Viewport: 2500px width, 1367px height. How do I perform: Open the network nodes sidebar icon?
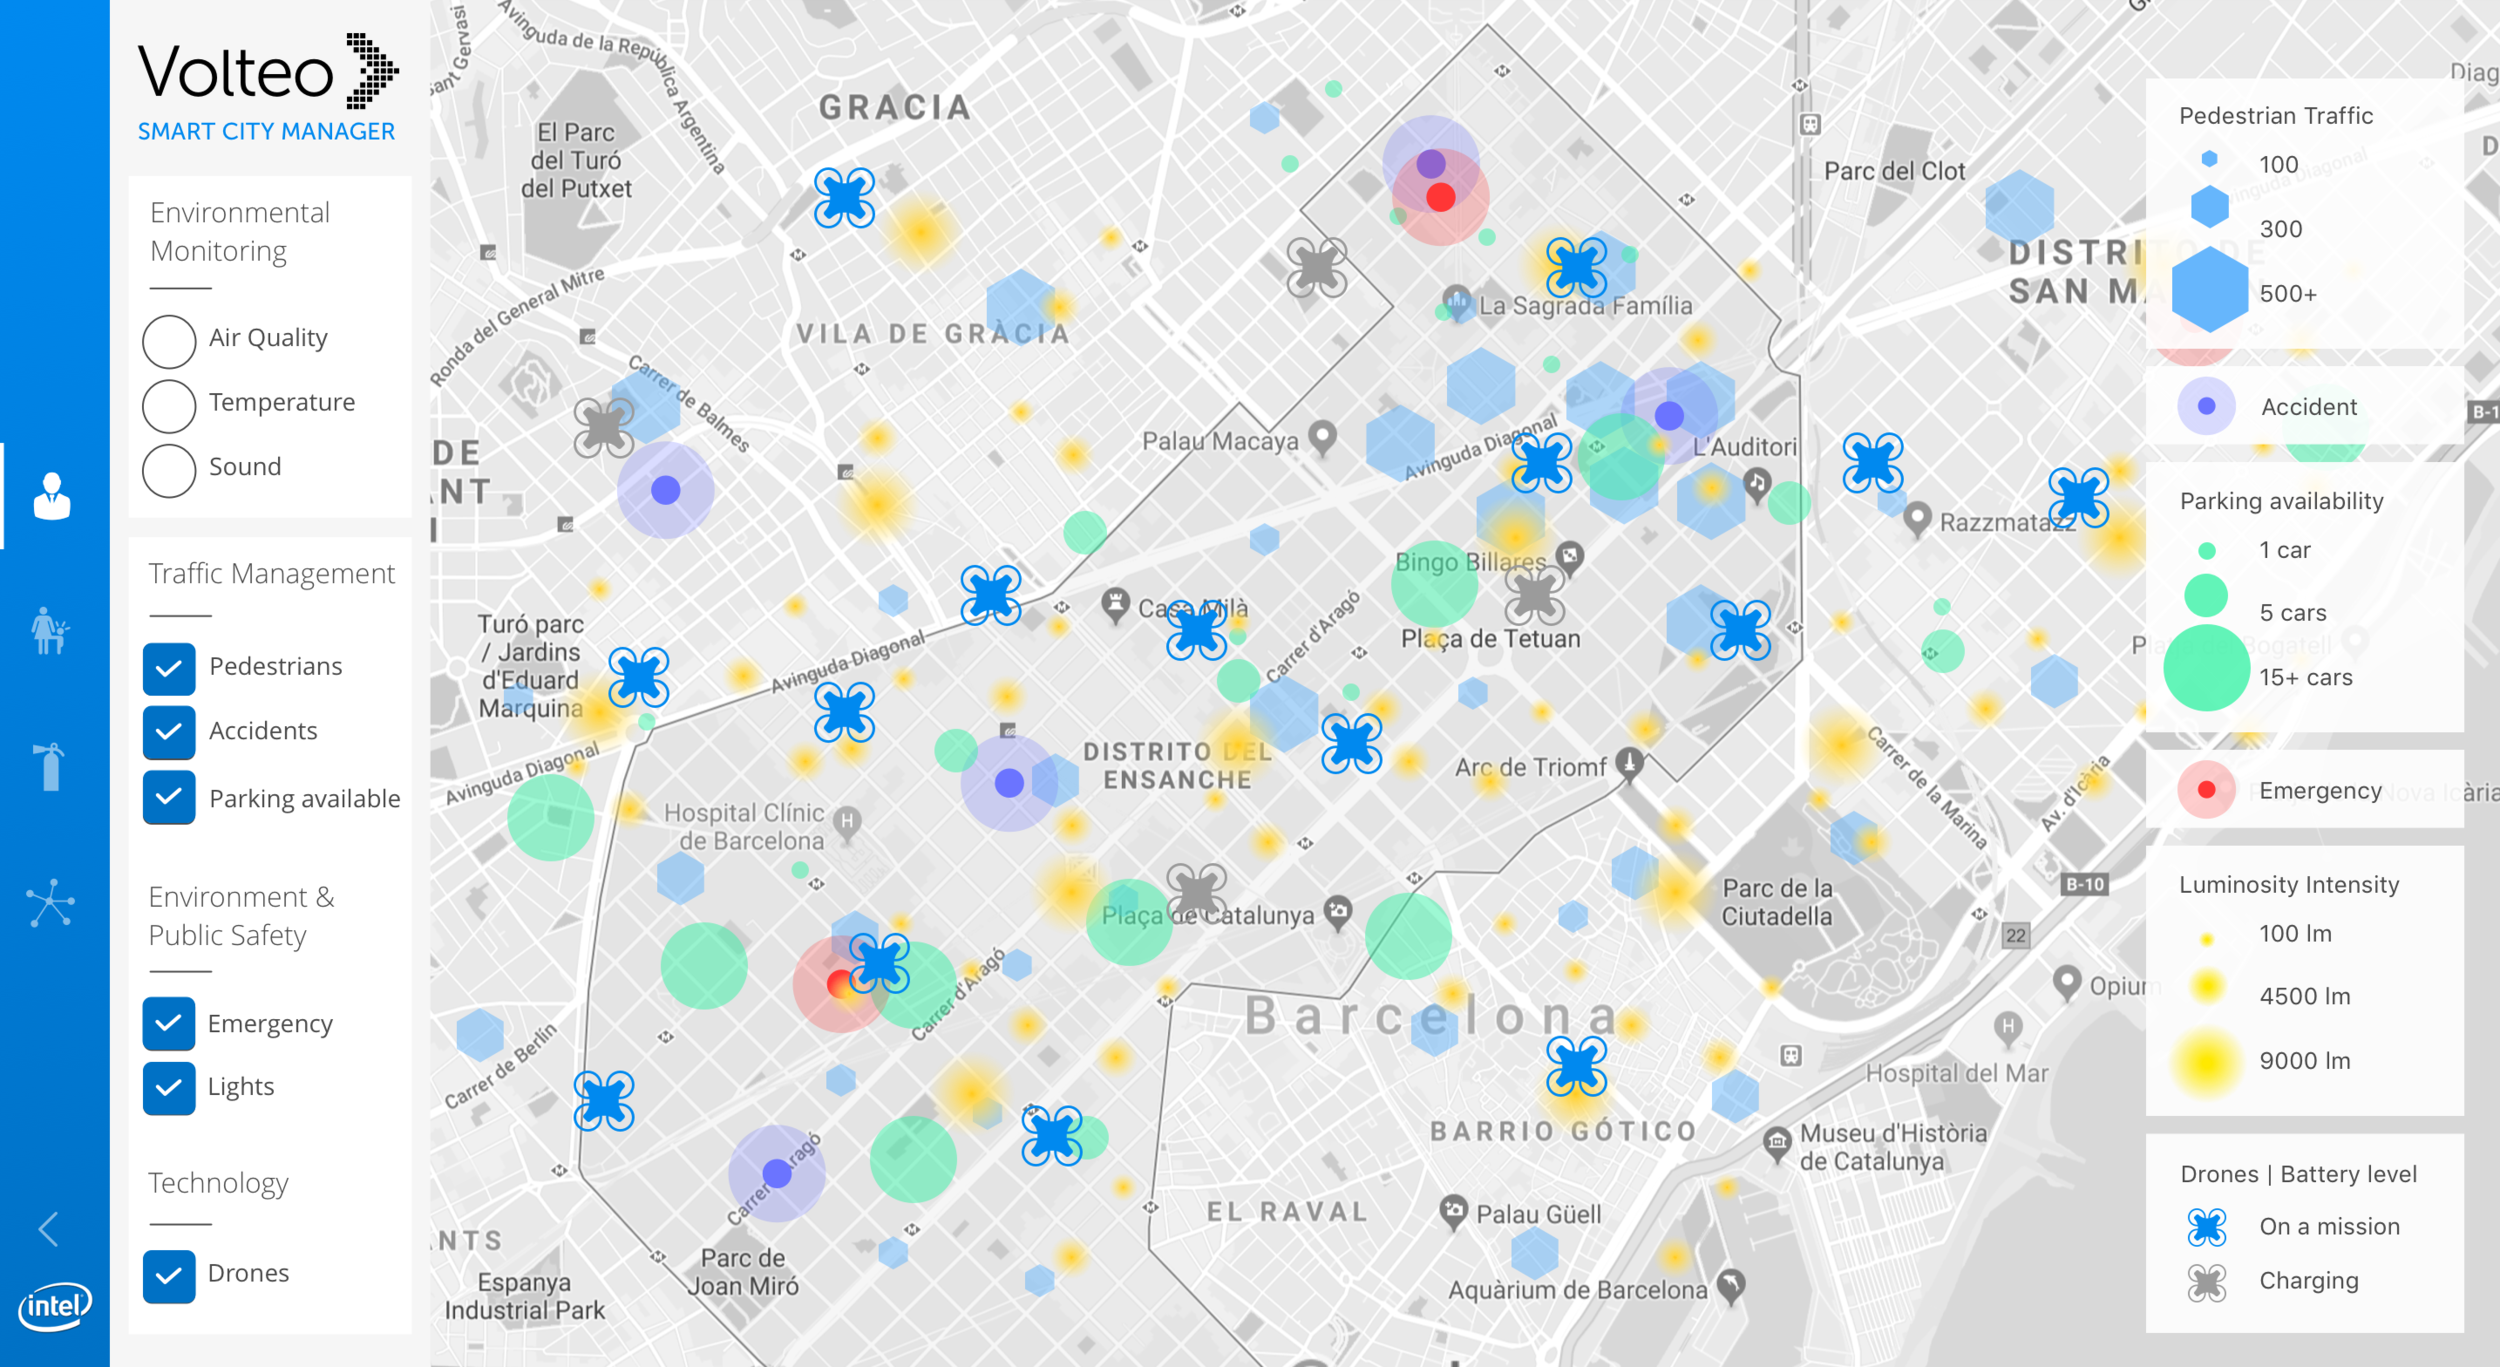(50, 903)
